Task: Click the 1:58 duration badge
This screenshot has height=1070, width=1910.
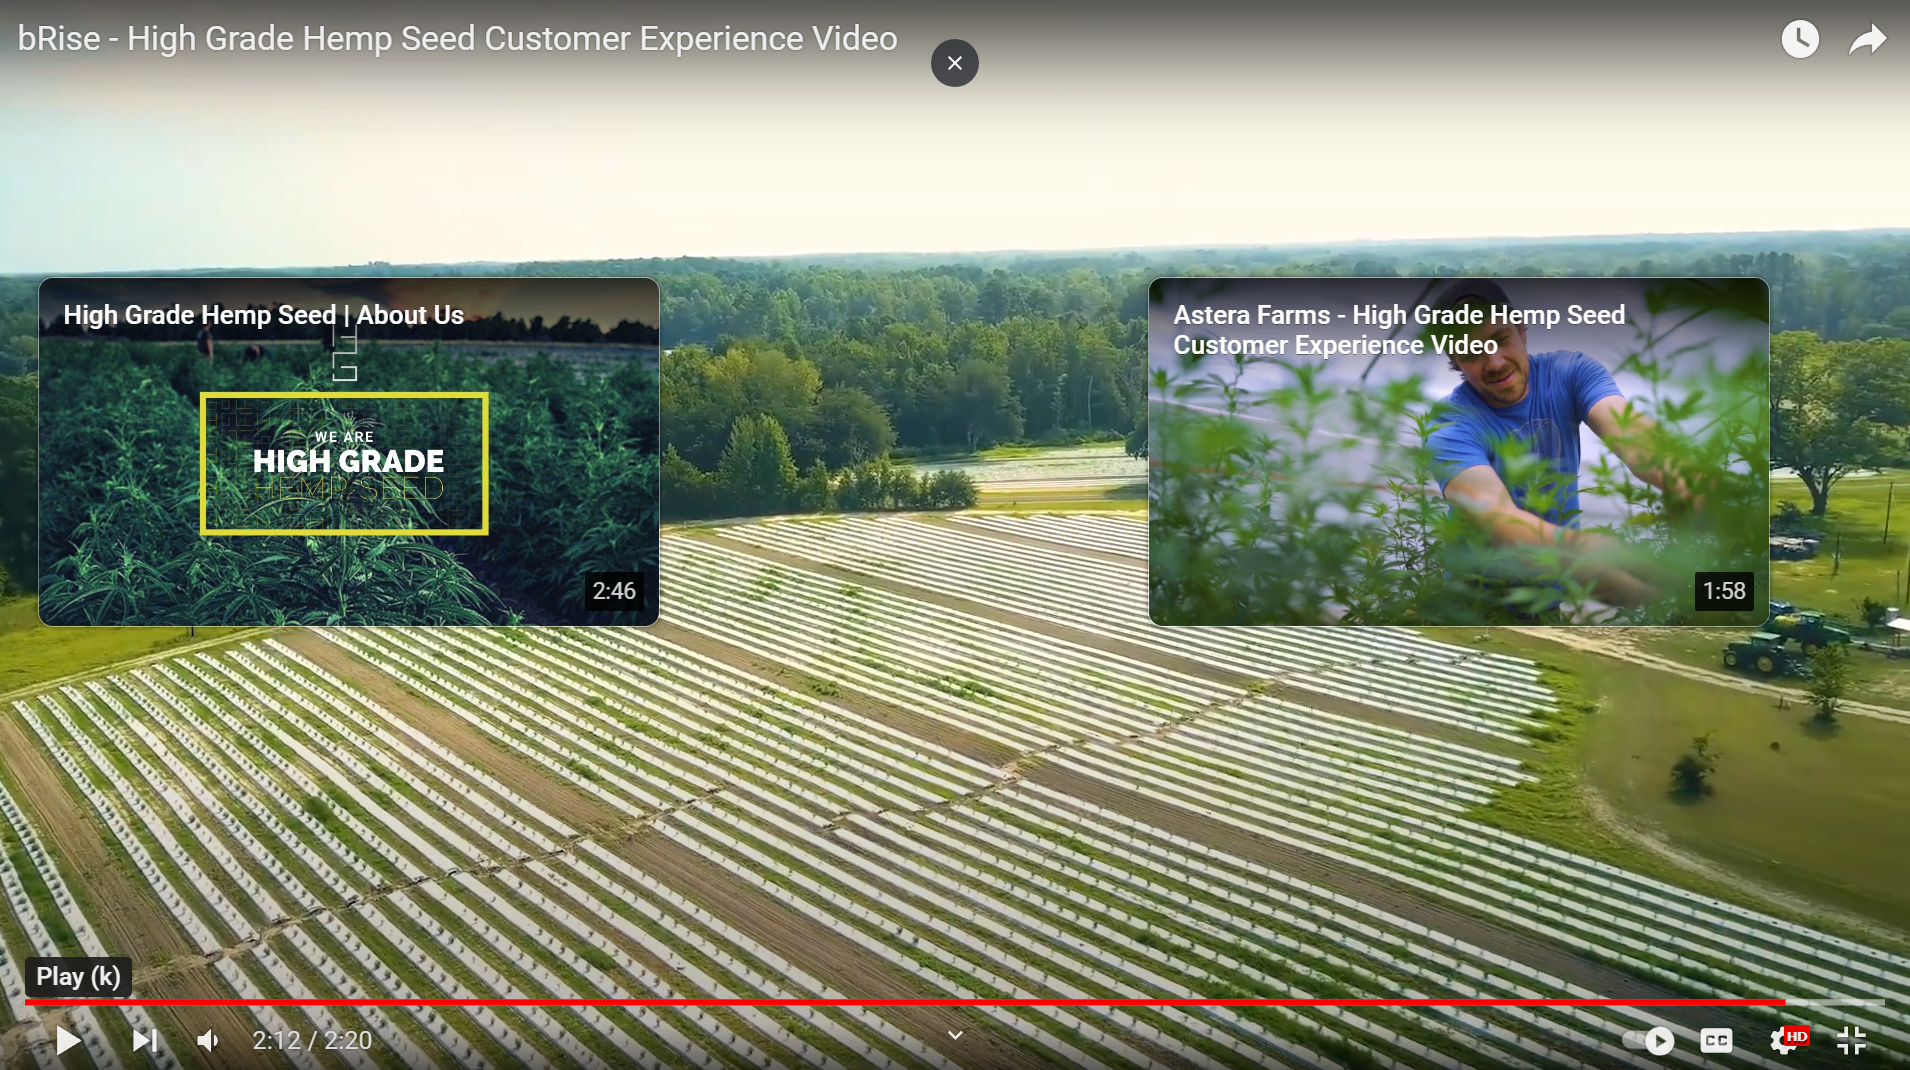Action: pos(1724,591)
